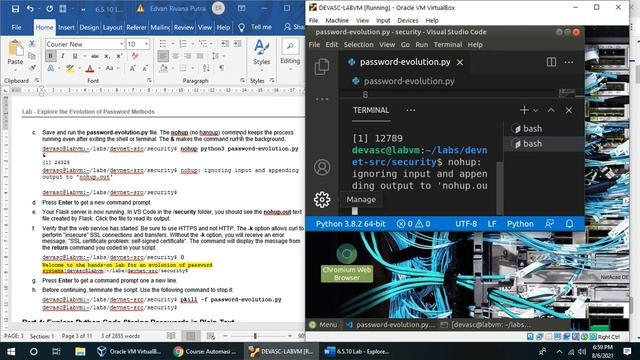Click the LF line ending status item
Screen dimensions: 640x360
(492, 224)
